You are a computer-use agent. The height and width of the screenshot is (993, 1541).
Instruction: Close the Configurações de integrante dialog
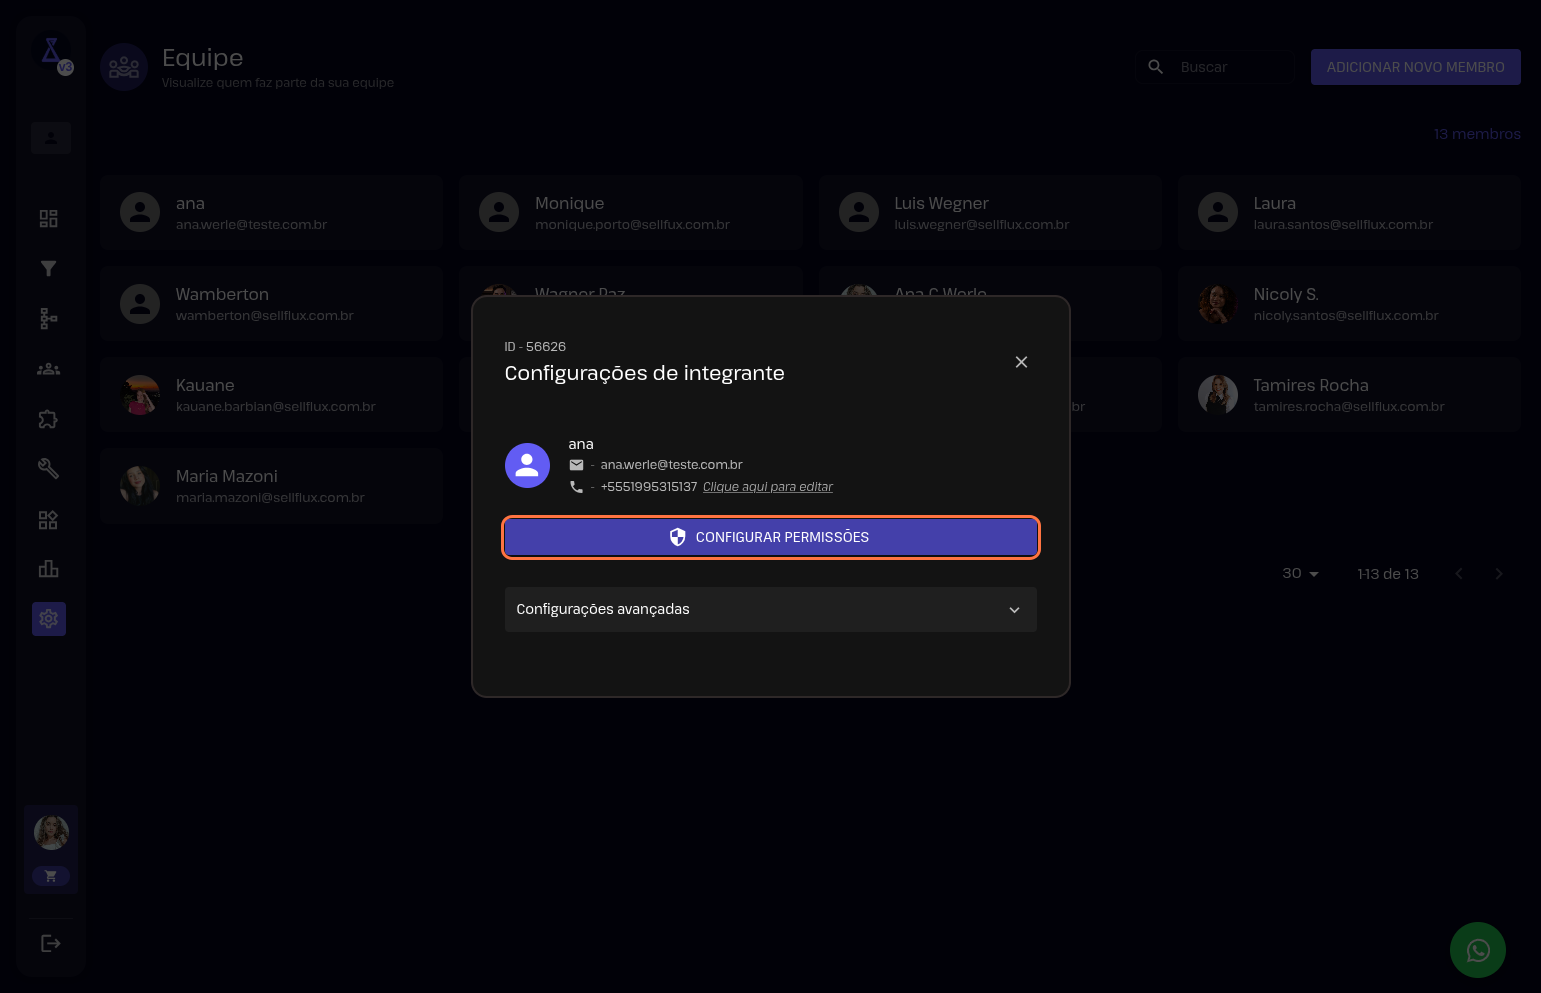1021,362
